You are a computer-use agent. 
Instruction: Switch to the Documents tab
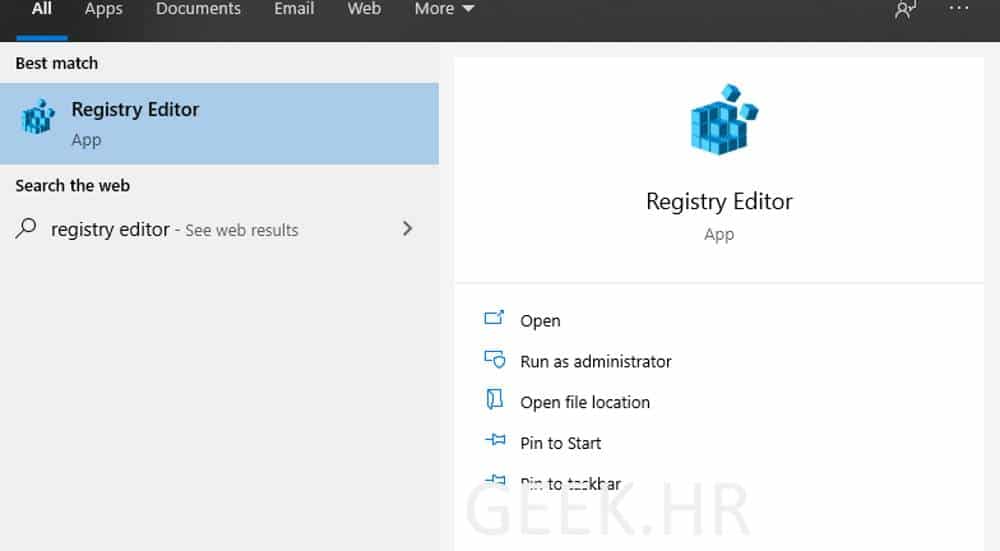pyautogui.click(x=198, y=9)
